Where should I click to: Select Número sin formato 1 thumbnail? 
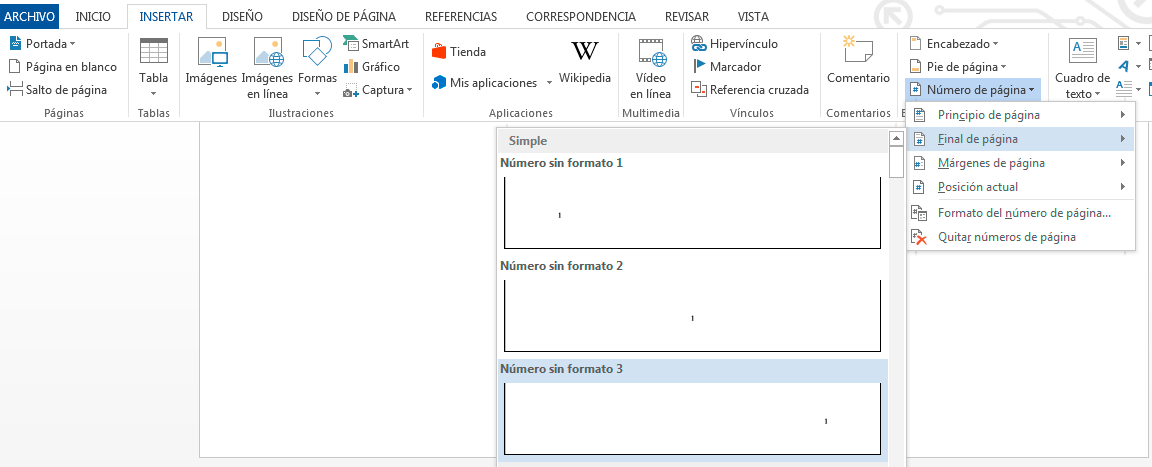692,213
